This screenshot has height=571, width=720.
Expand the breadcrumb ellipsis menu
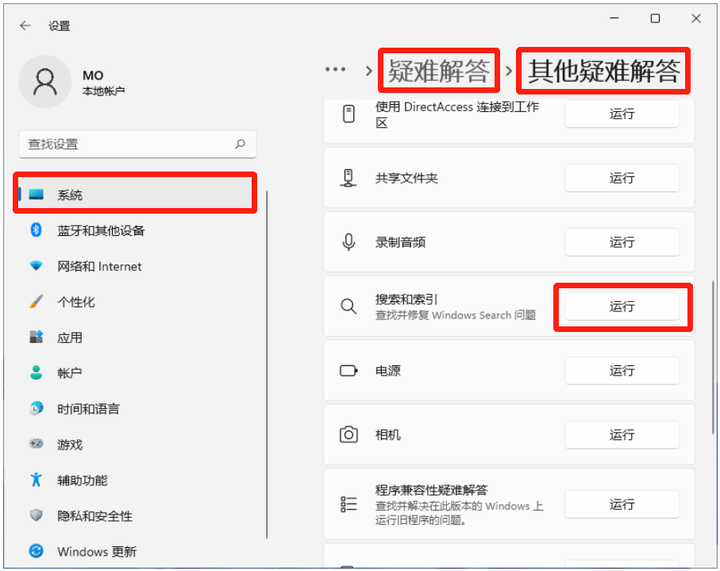pos(336,70)
